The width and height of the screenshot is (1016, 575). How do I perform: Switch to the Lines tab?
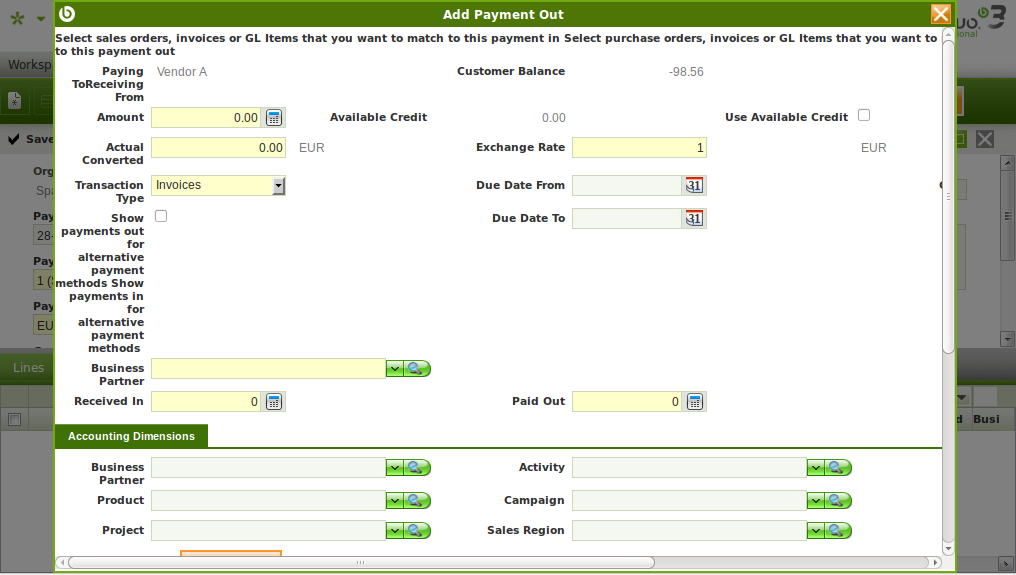28,367
